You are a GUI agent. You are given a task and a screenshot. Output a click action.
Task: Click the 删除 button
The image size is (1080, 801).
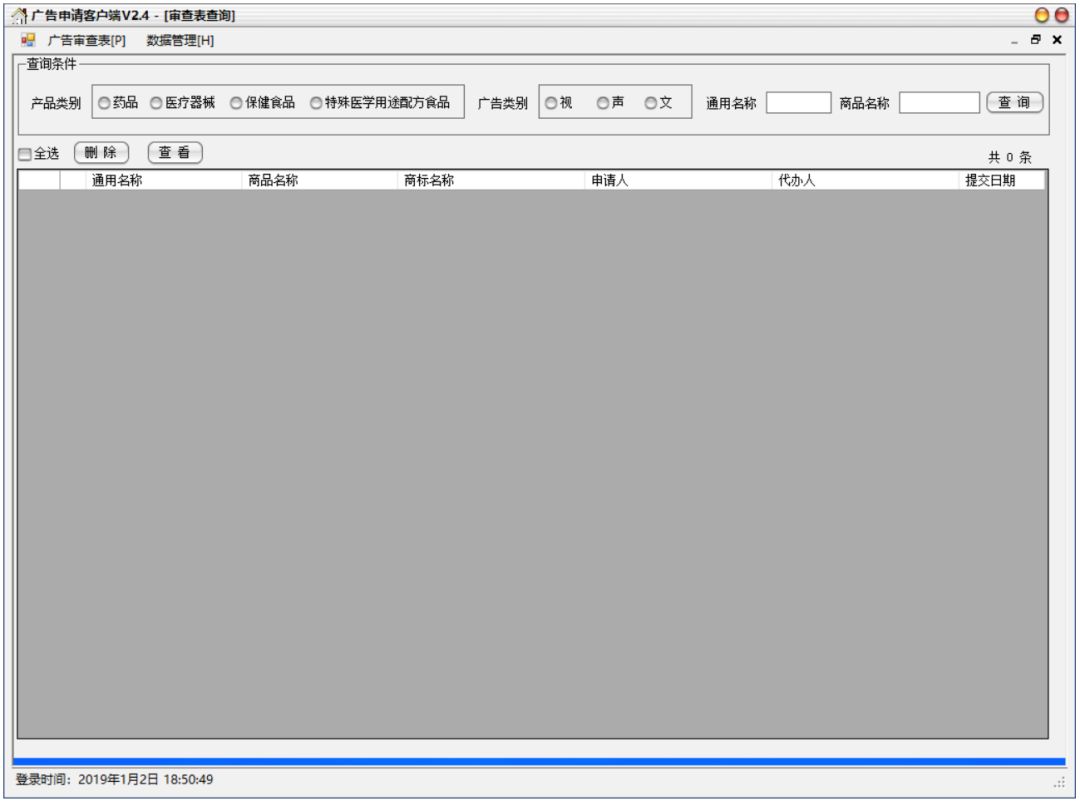(x=101, y=153)
